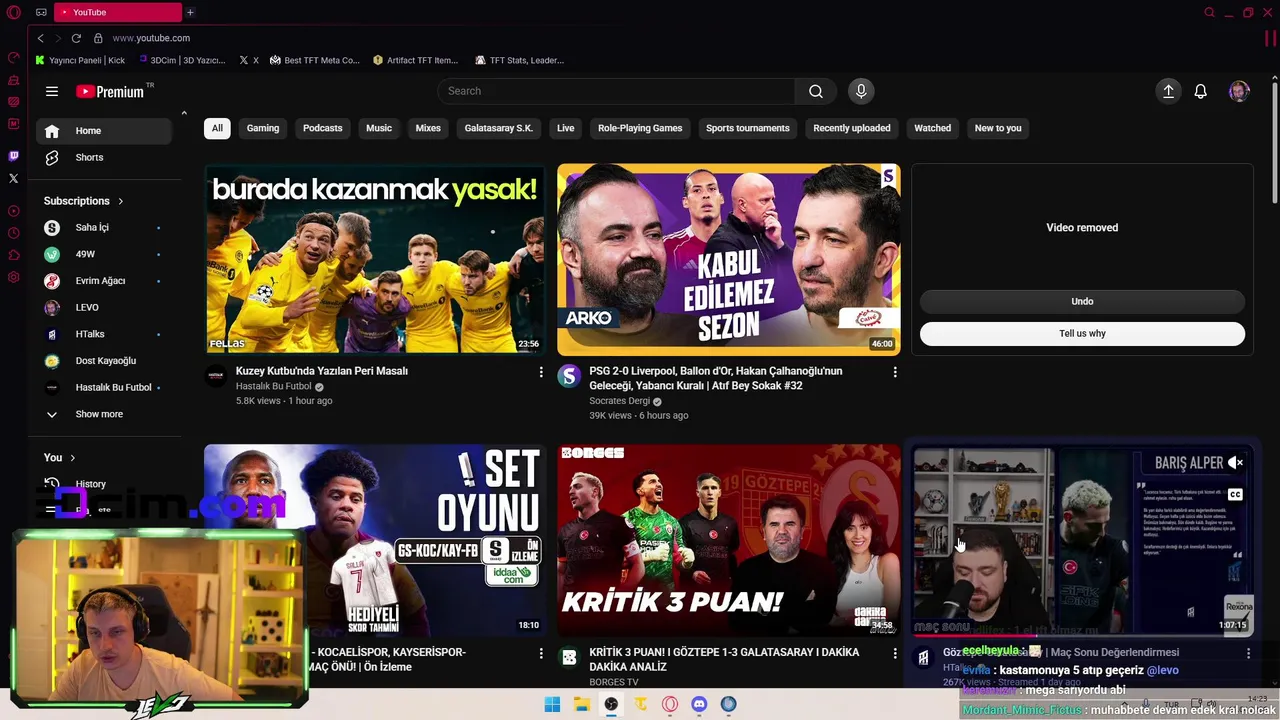Image resolution: width=1280 pixels, height=720 pixels.
Task: Select the Galatasaray S.K. filter chip
Action: point(499,128)
